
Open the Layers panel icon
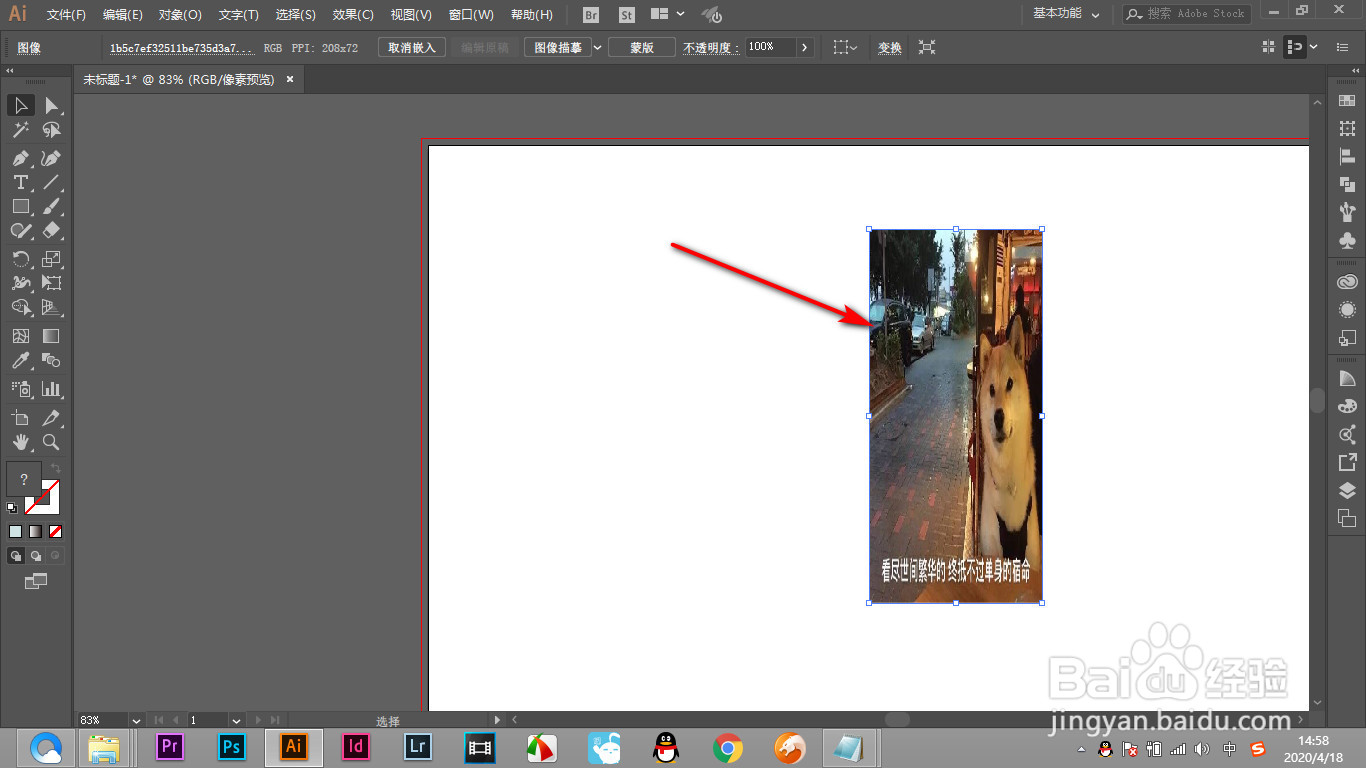pyautogui.click(x=1347, y=491)
